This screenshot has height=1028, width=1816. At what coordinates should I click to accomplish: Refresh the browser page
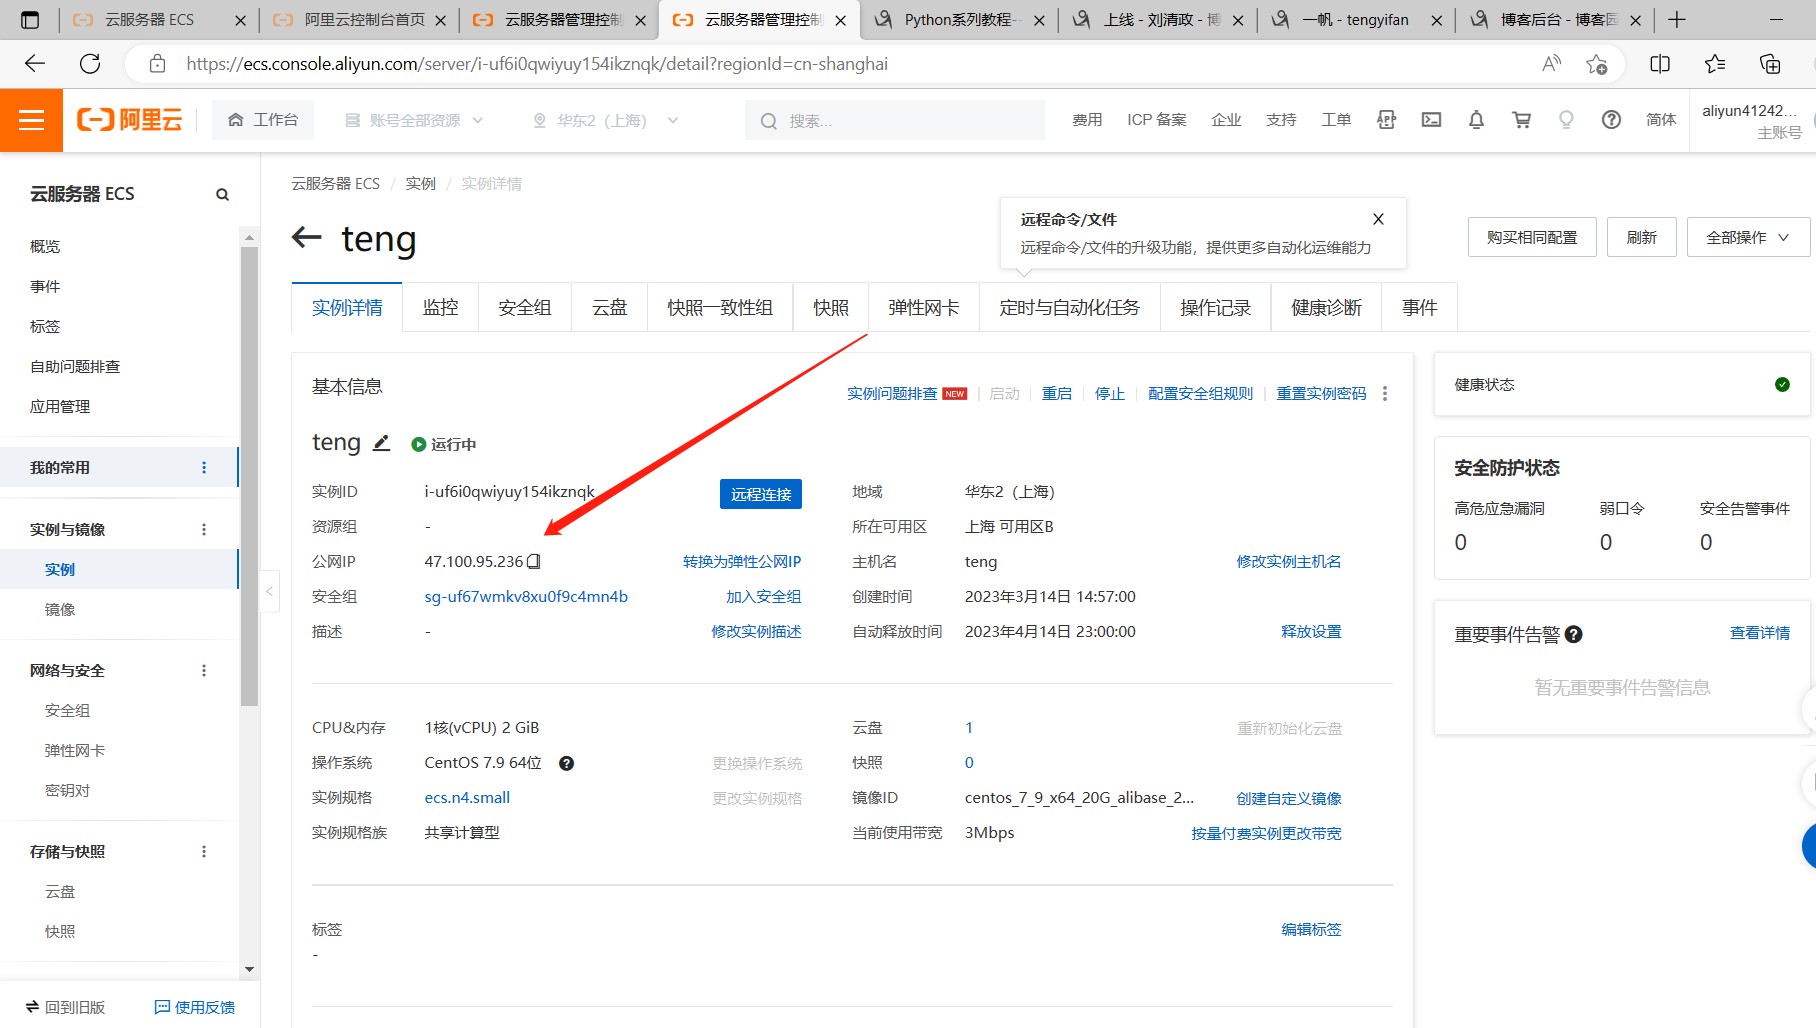pos(90,64)
